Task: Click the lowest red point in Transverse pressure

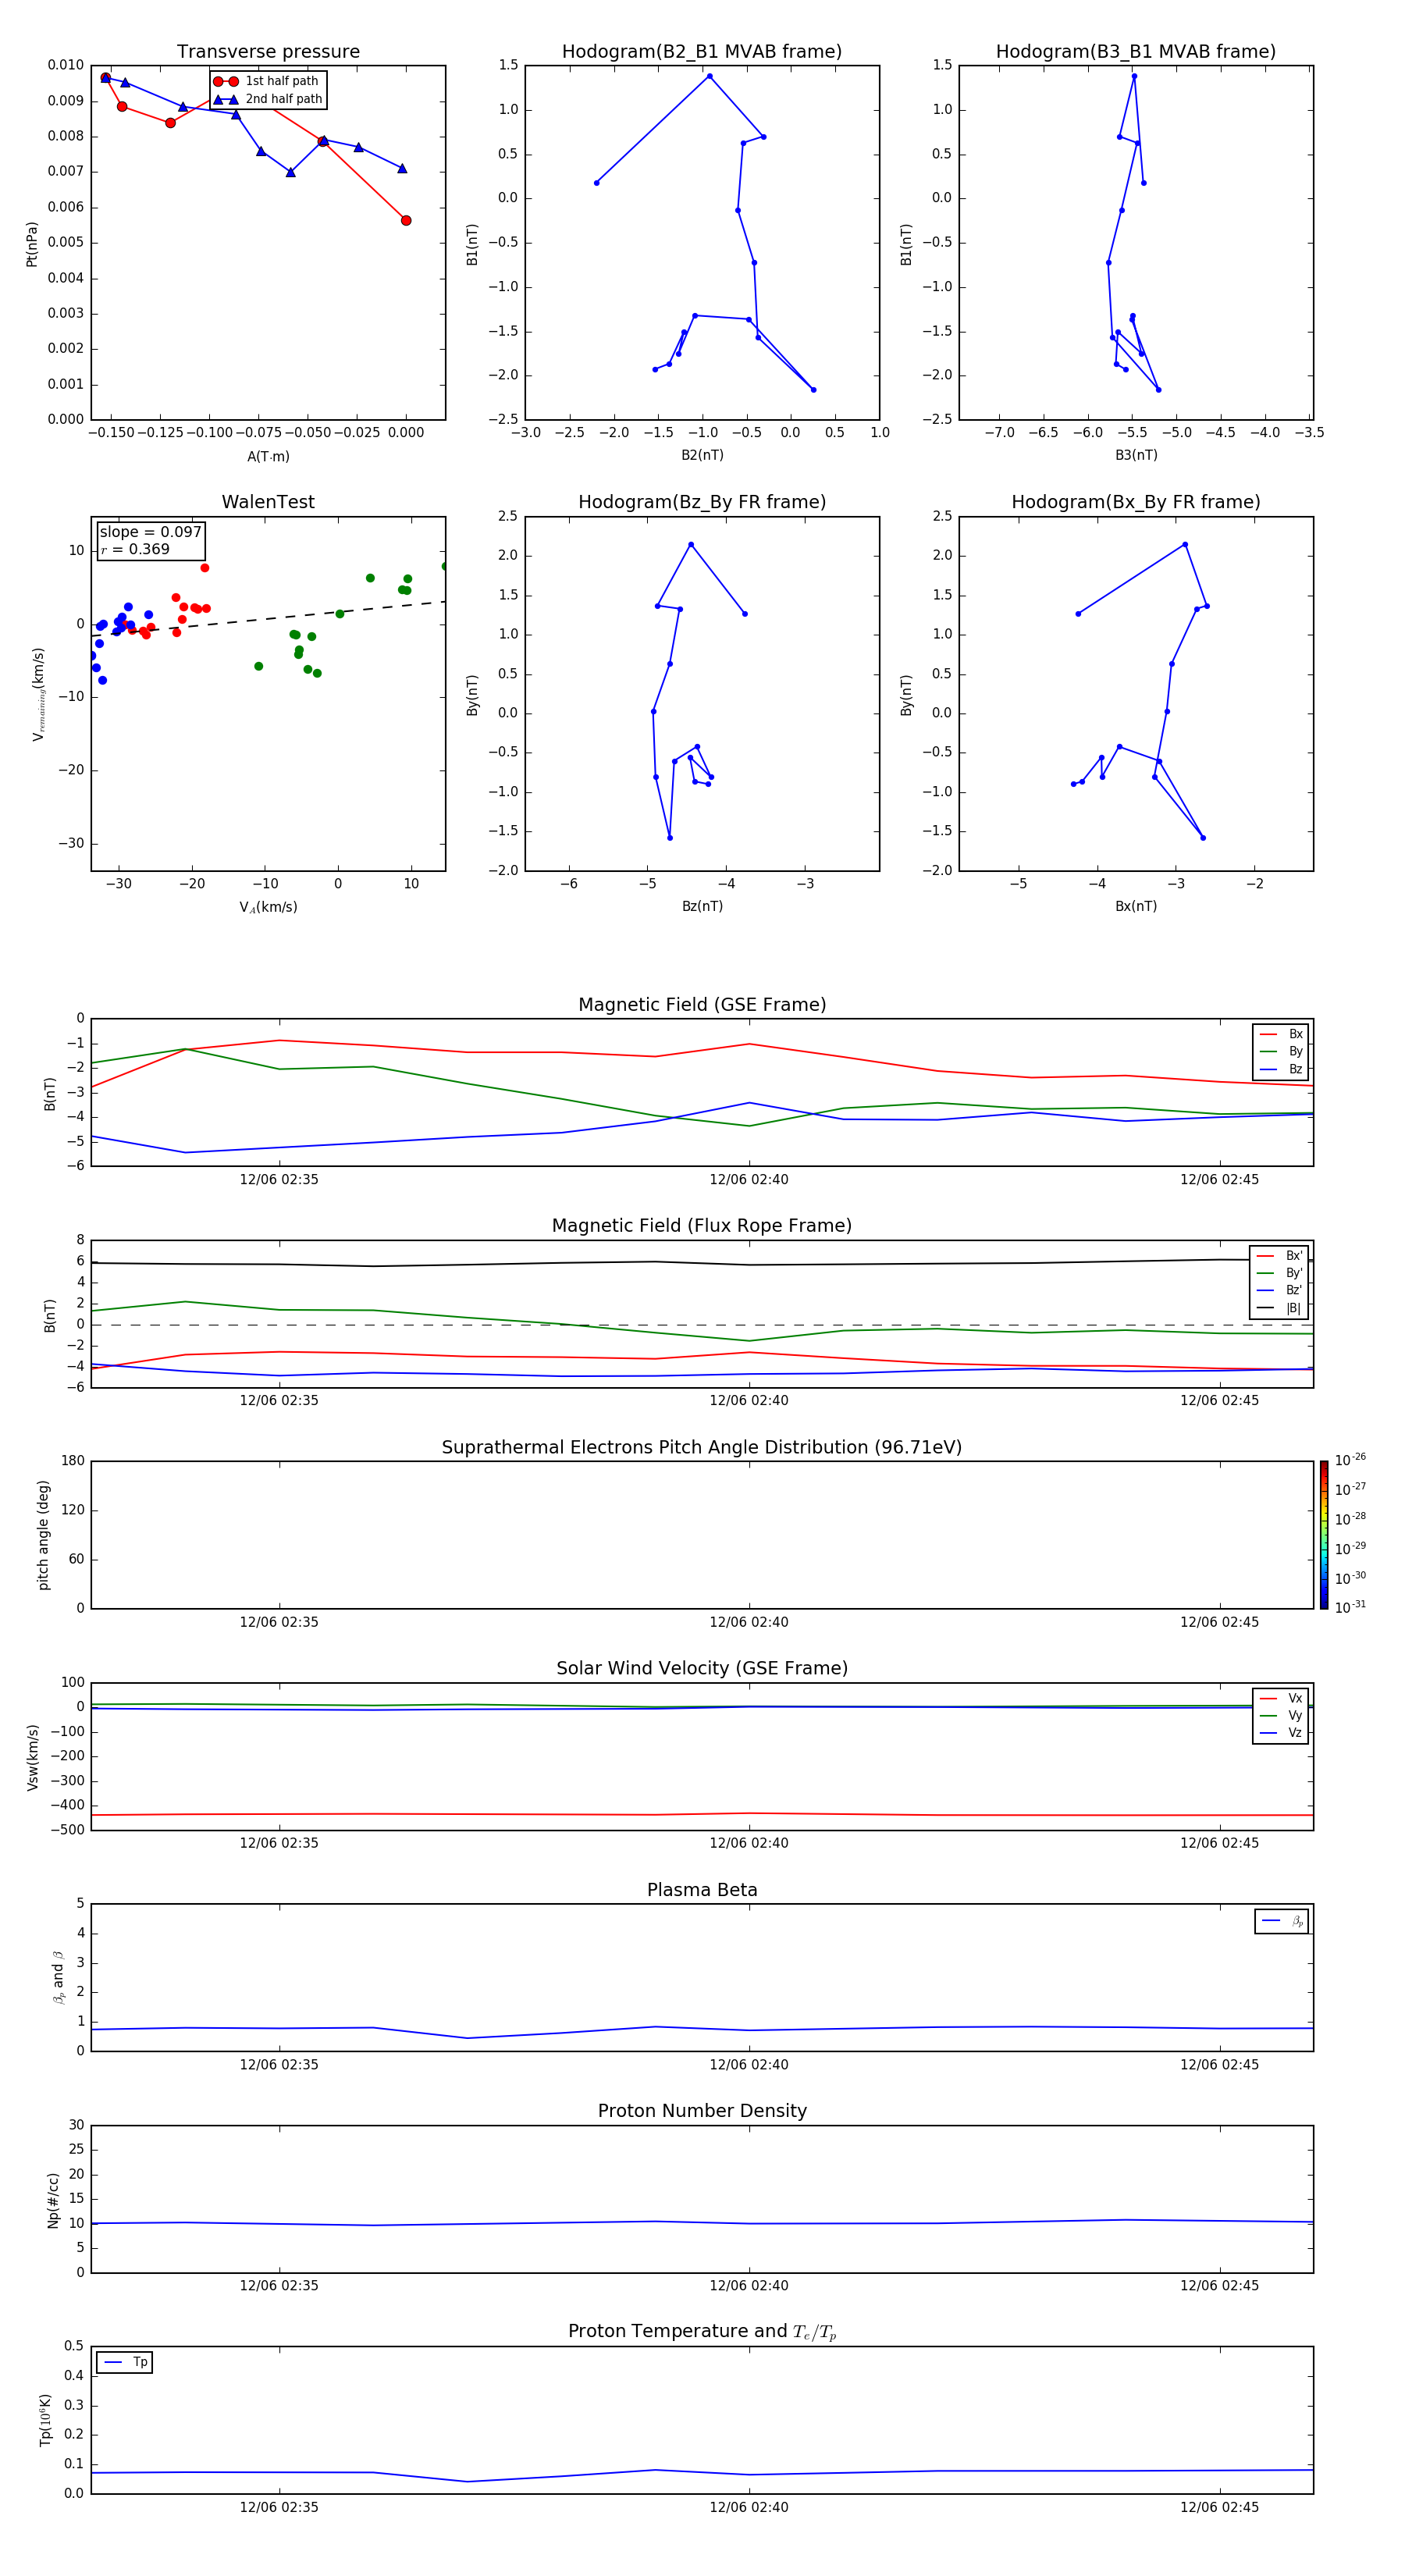Action: 406,220
